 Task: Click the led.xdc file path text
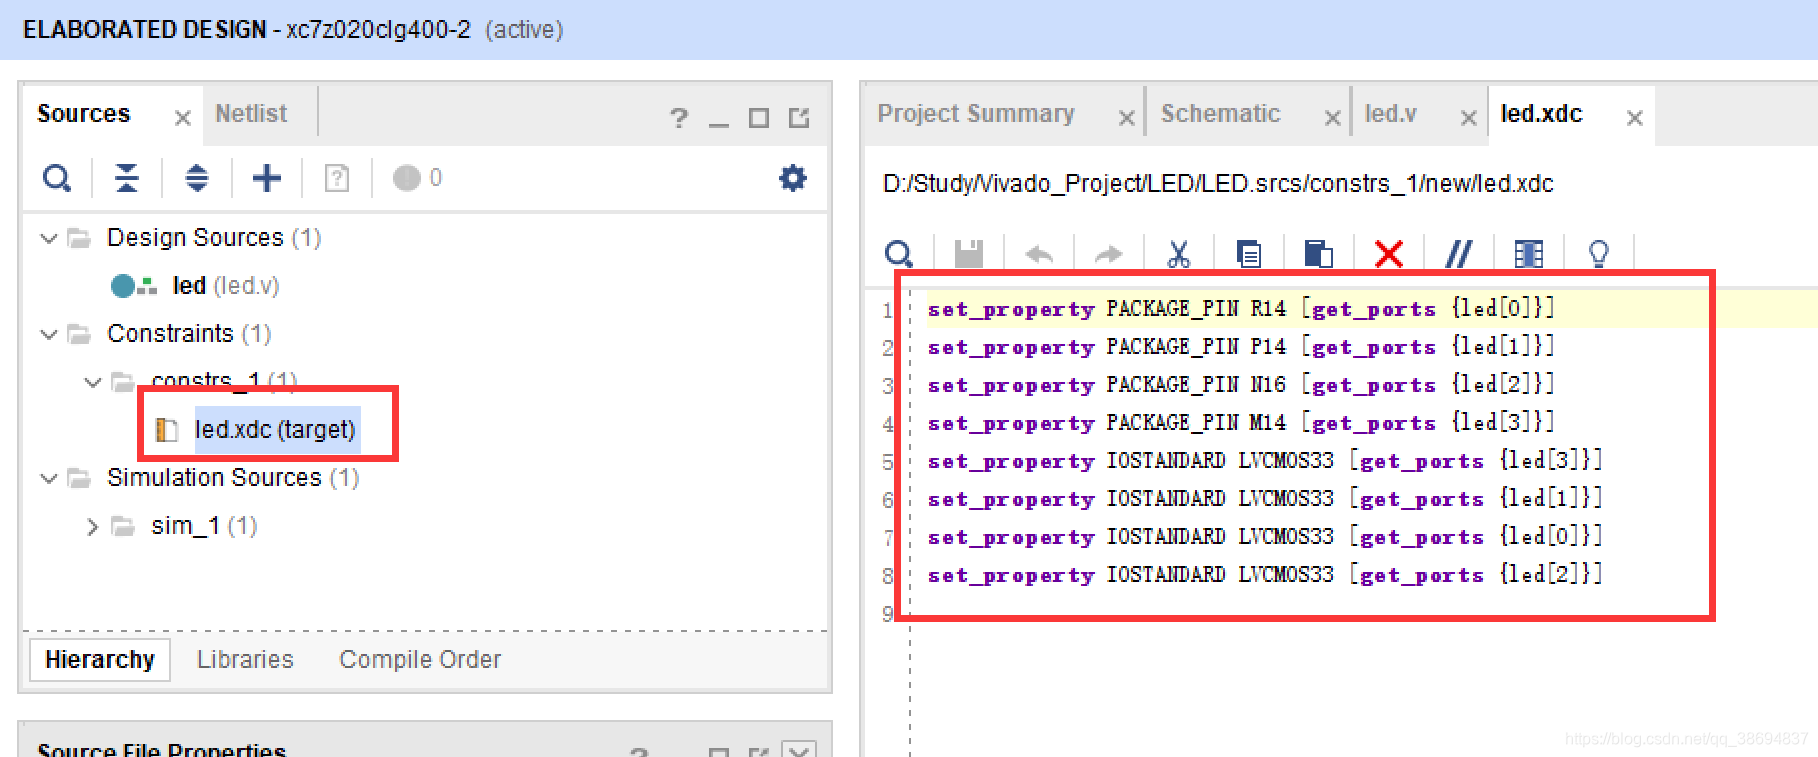(1218, 184)
